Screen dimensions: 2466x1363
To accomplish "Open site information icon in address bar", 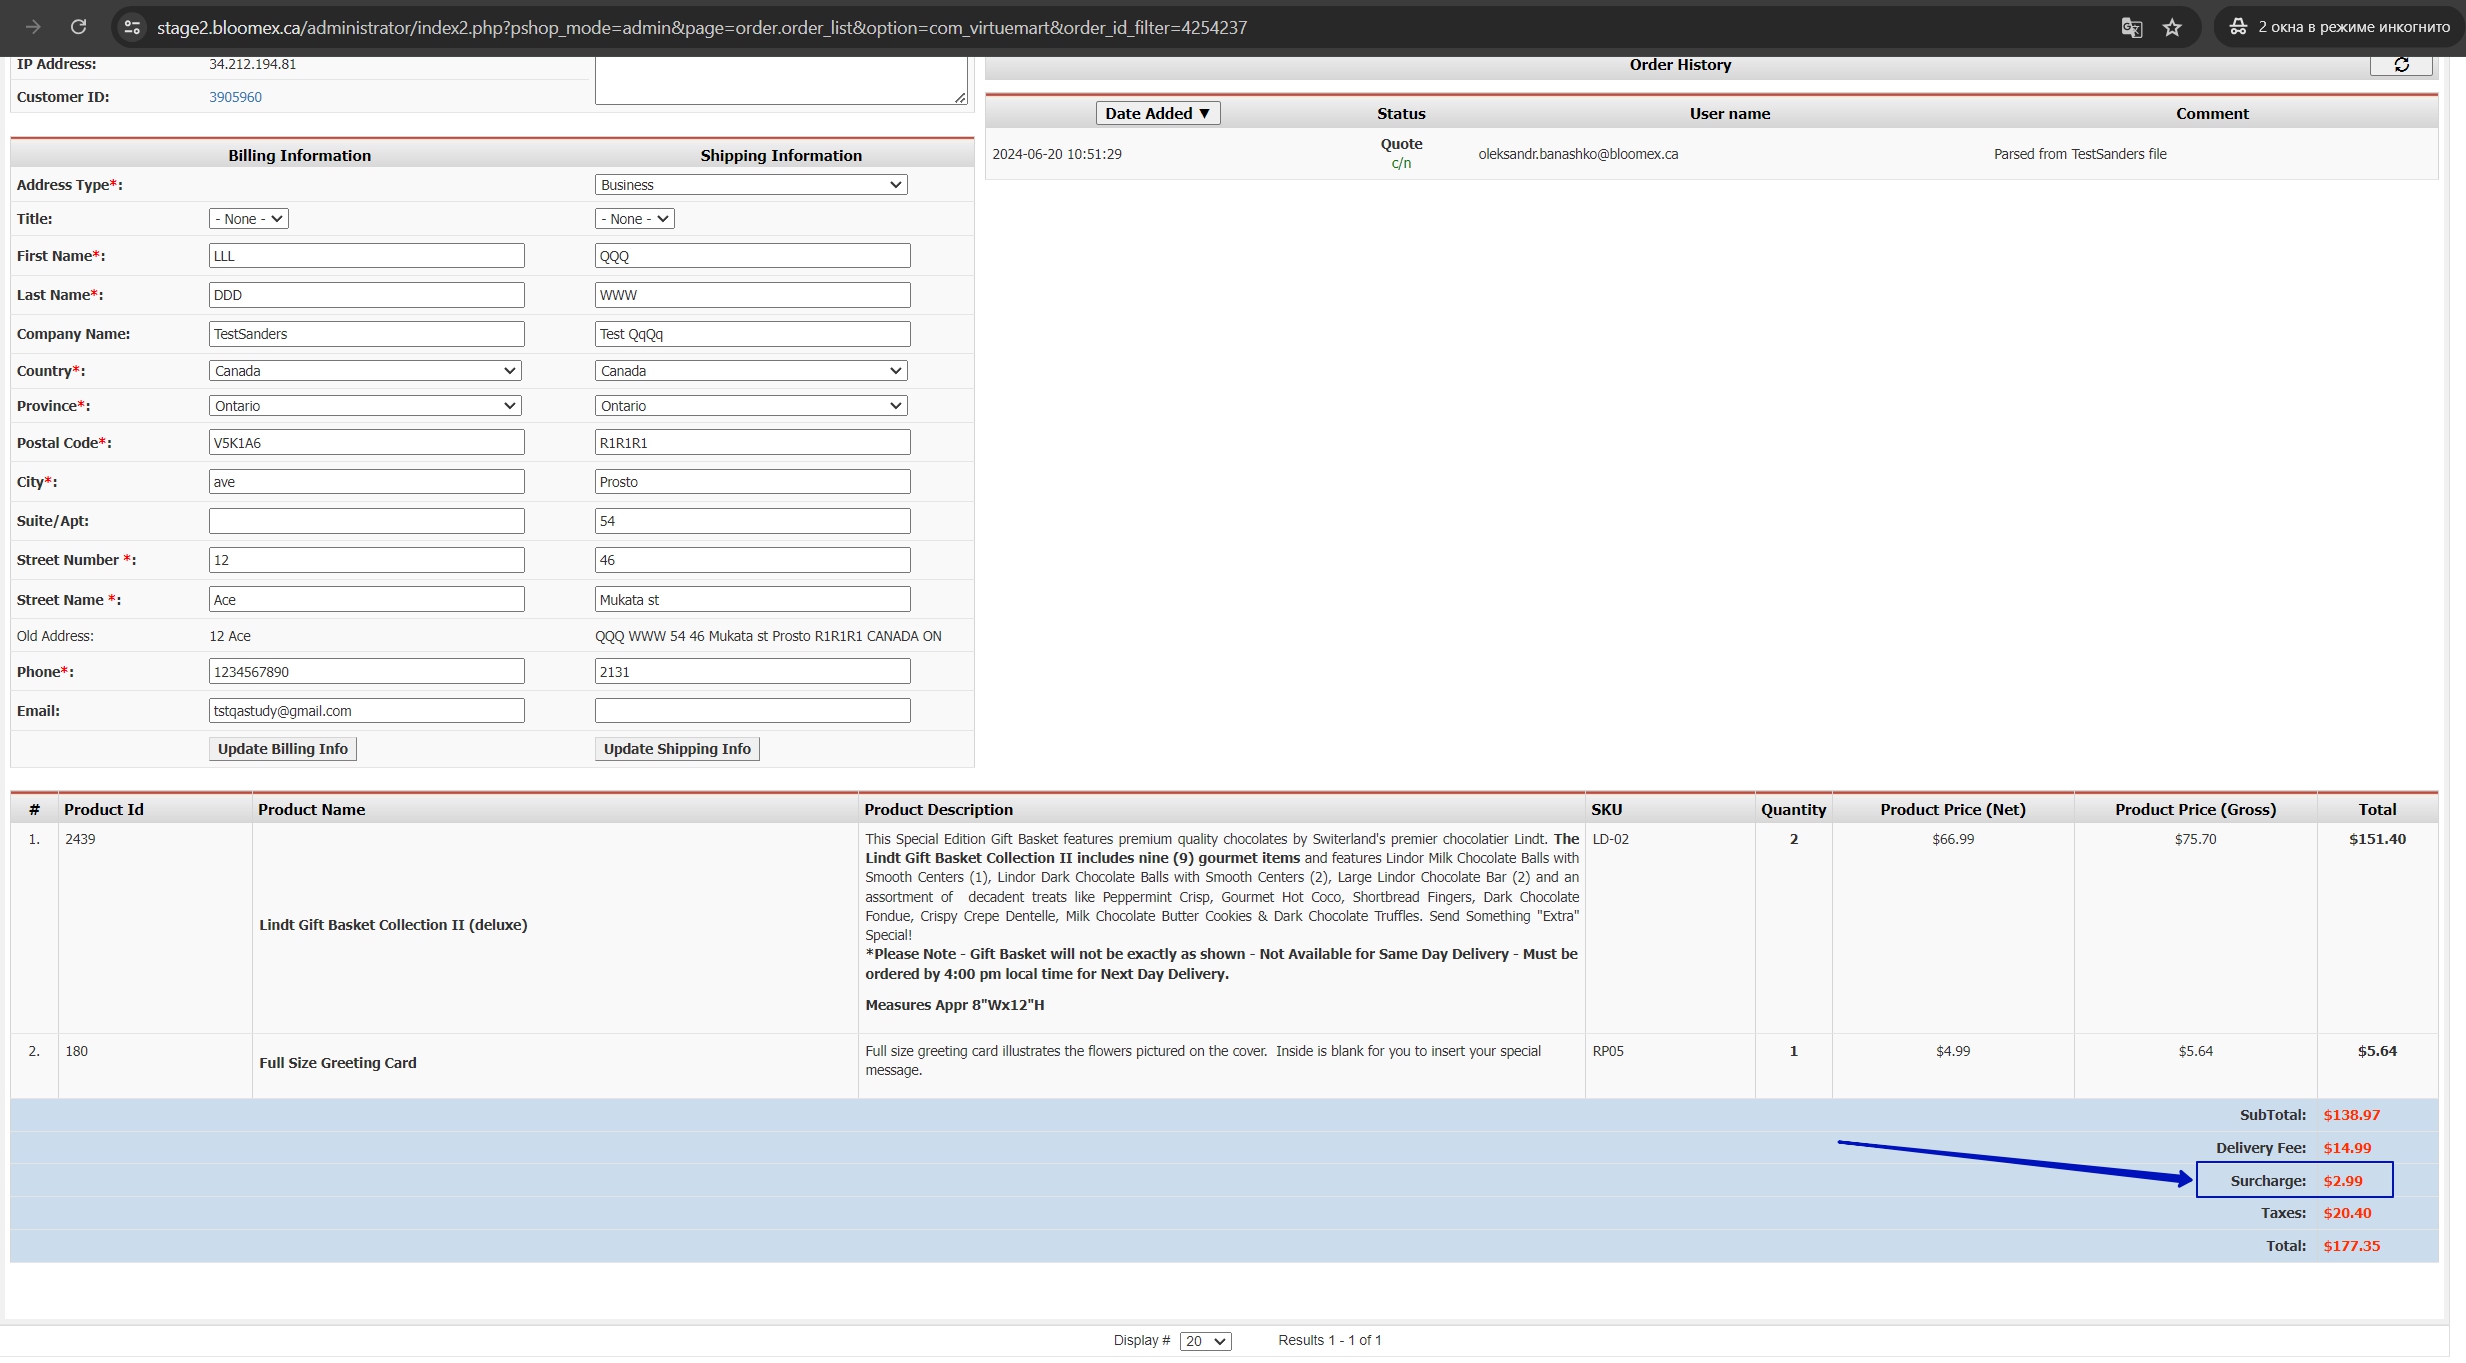I will pos(132,27).
